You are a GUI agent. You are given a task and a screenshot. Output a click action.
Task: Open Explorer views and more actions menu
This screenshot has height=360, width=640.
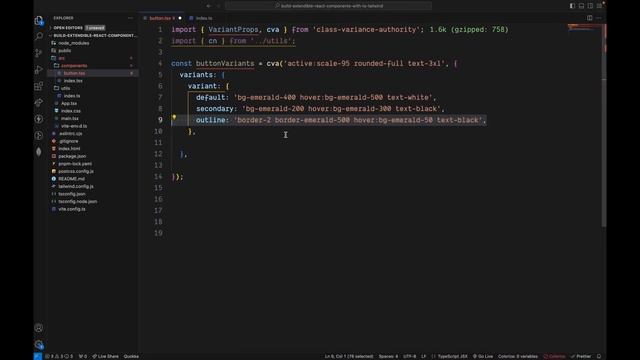coord(130,18)
